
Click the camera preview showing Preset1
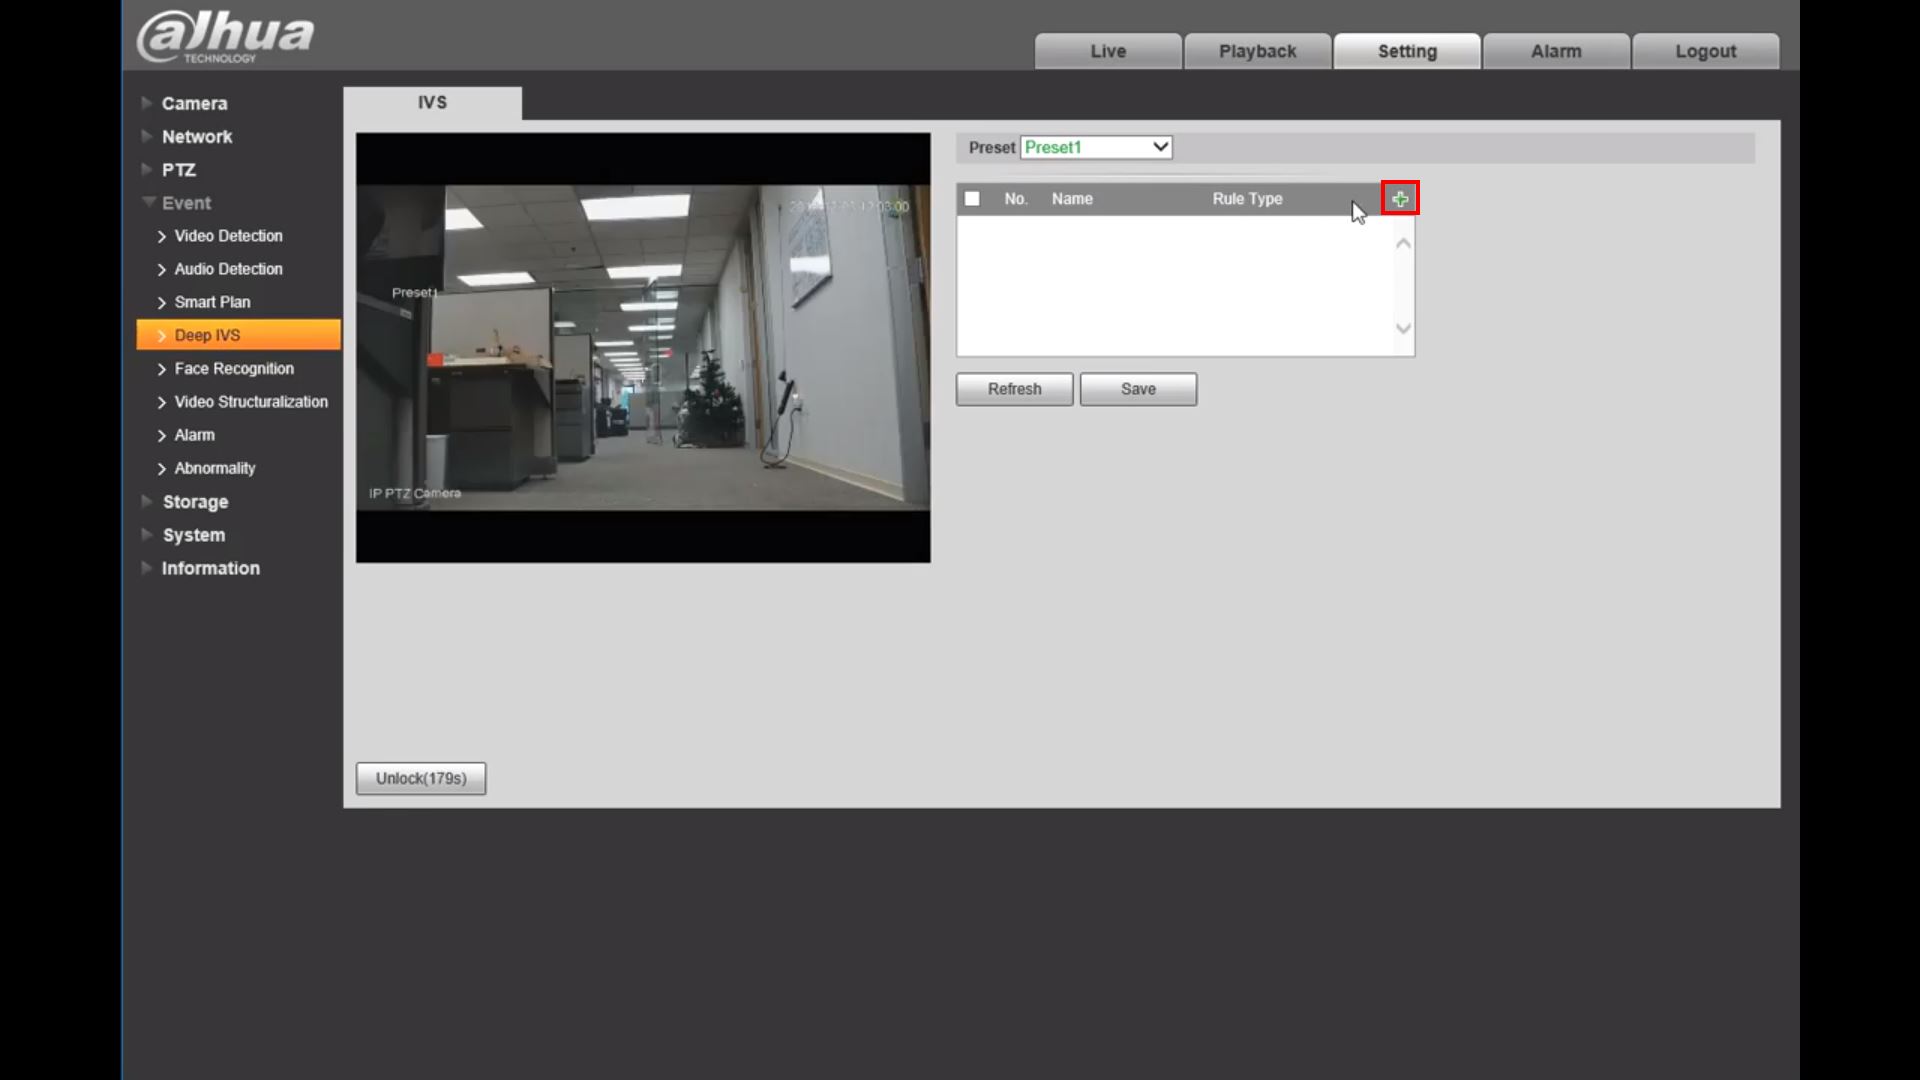642,347
